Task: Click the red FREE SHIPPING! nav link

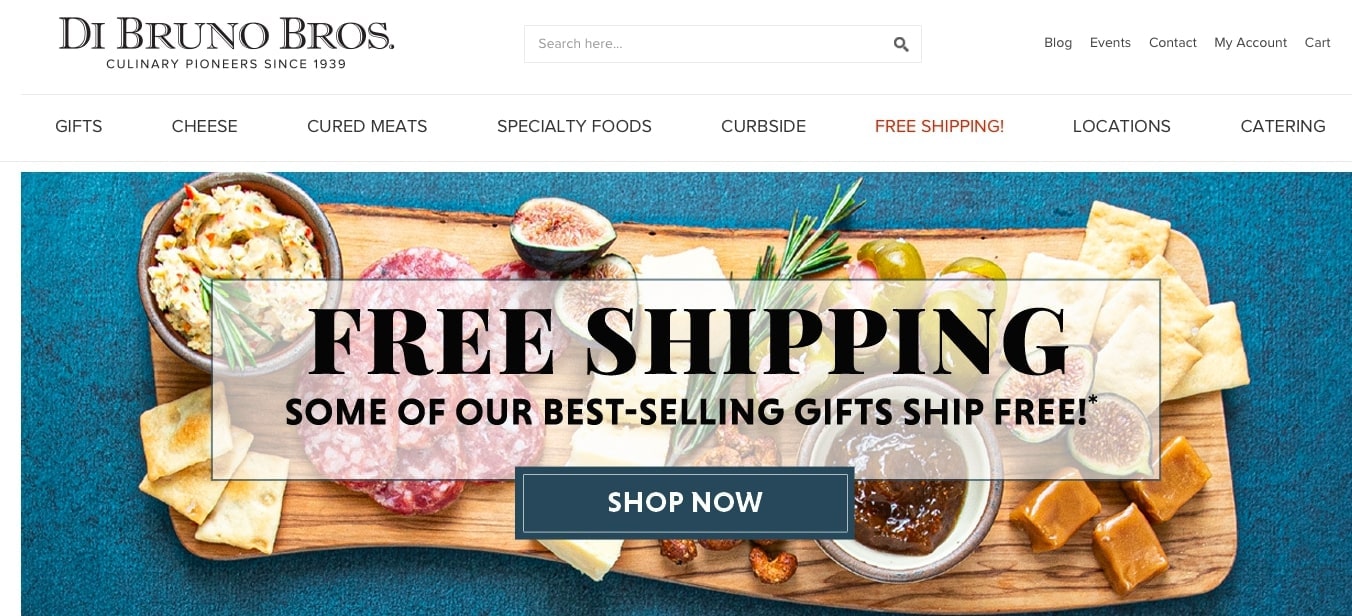Action: point(939,126)
